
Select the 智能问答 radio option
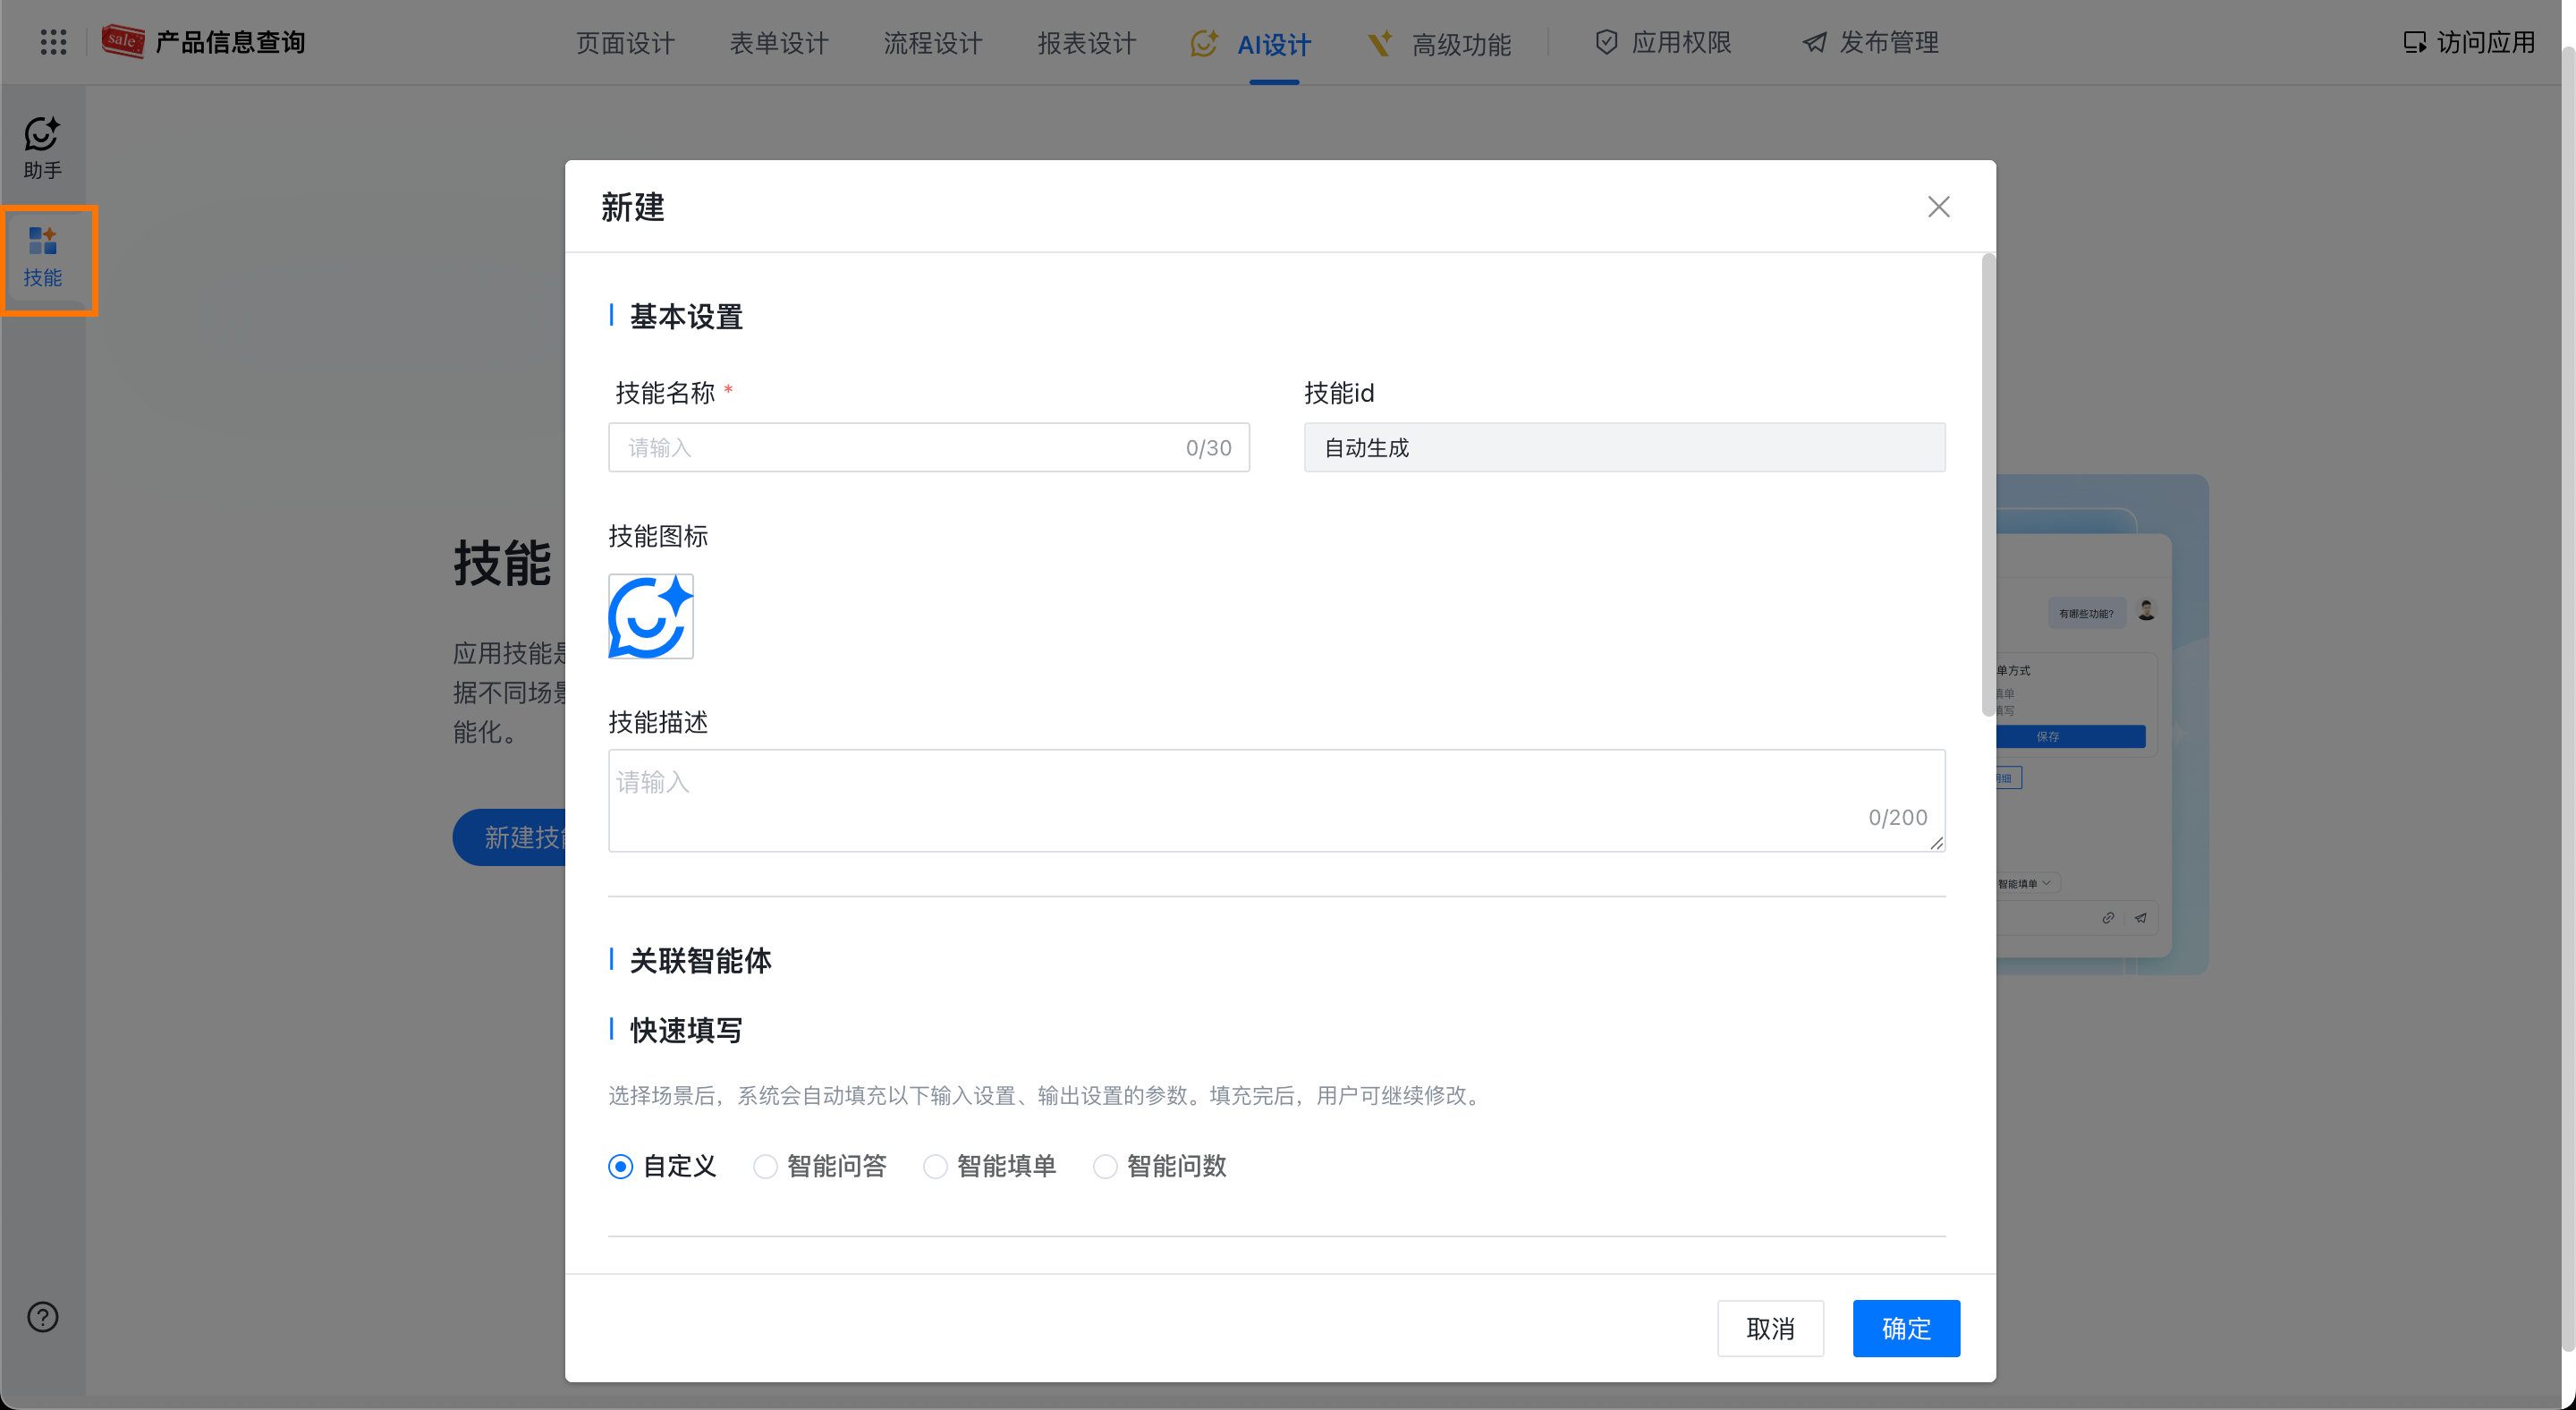point(765,1166)
